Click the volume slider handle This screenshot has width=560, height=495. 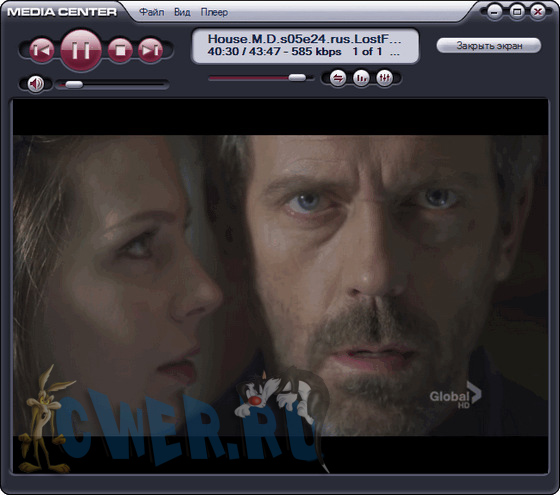74,85
